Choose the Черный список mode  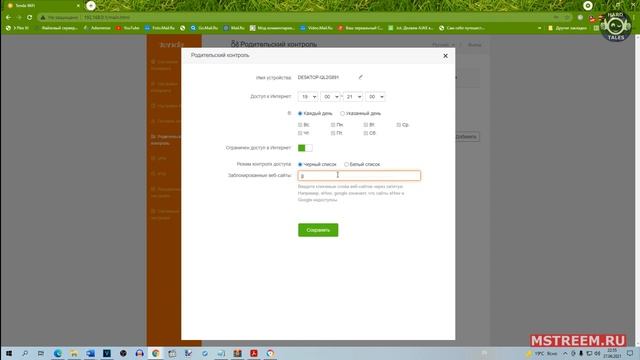tap(300, 164)
